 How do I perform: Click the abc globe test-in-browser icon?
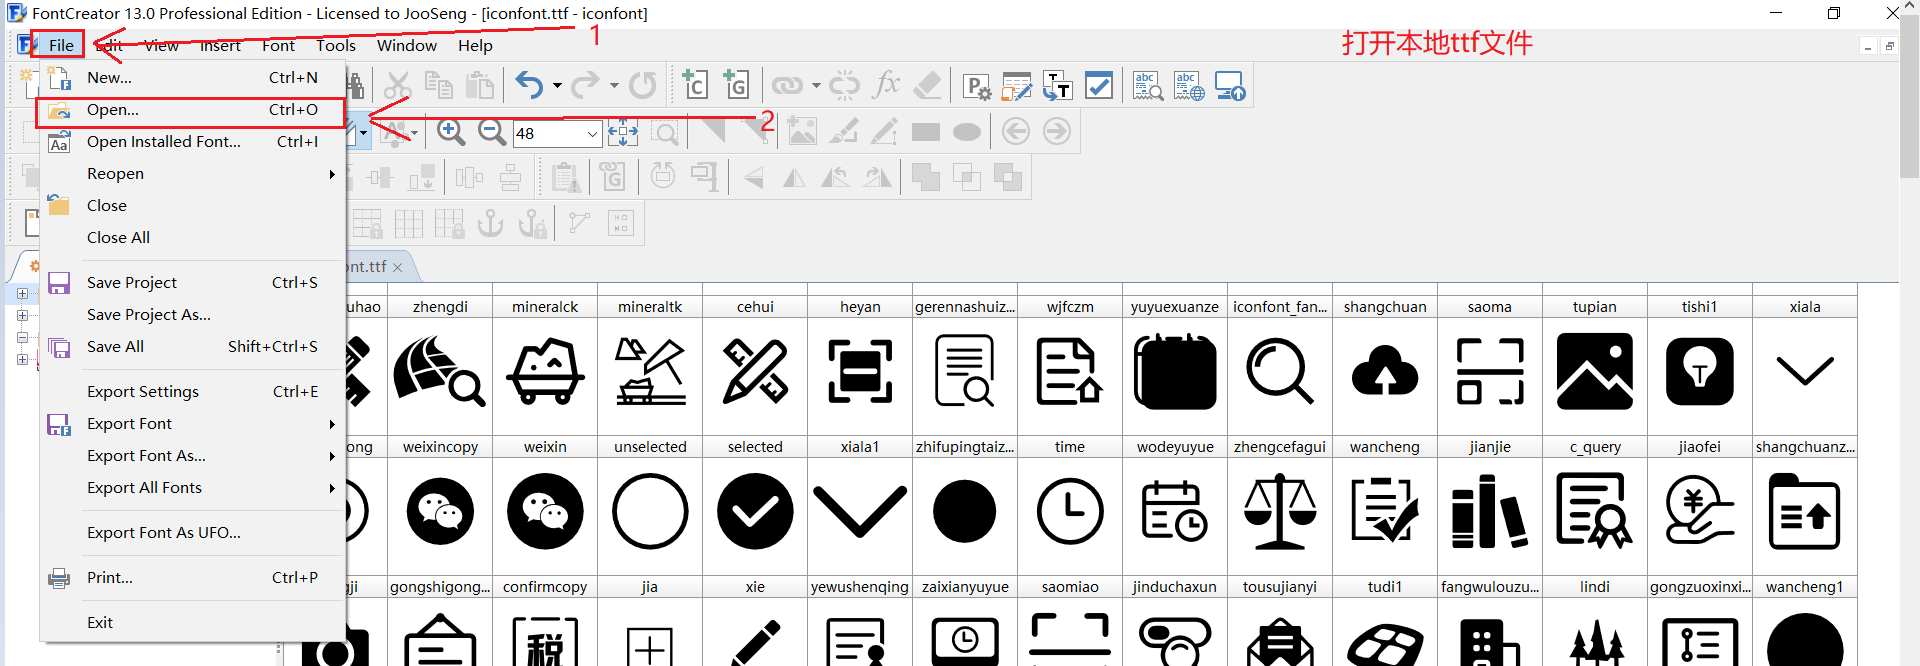(1189, 86)
